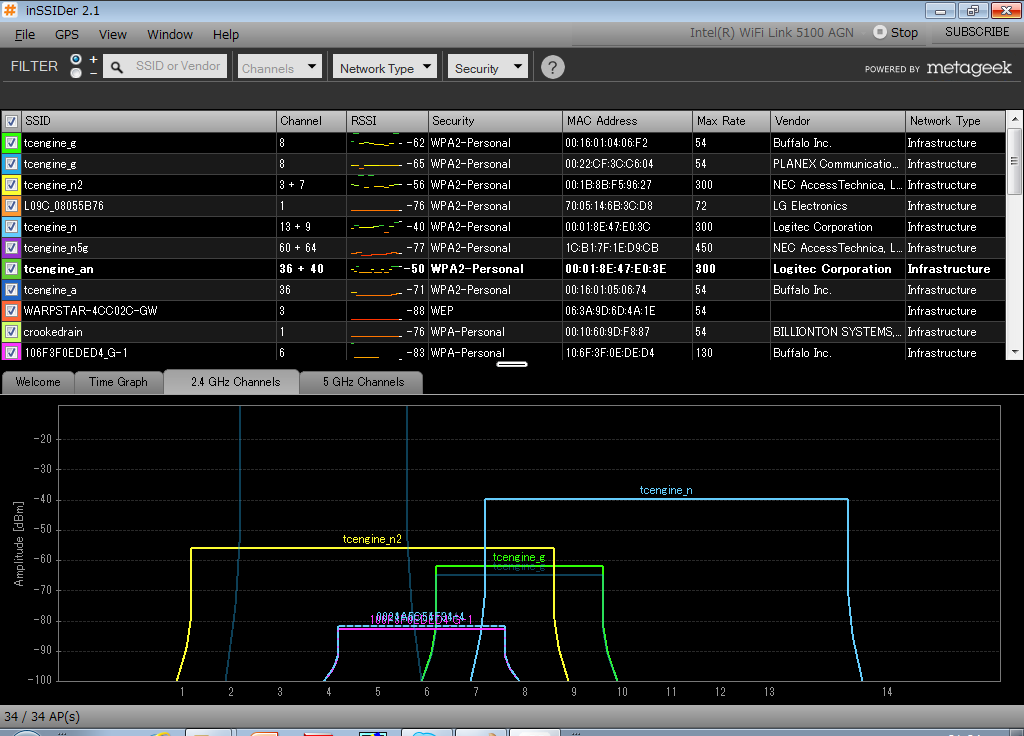The height and width of the screenshot is (736, 1024).
Task: Select the filter radio button beside the plus sign
Action: pos(76,59)
